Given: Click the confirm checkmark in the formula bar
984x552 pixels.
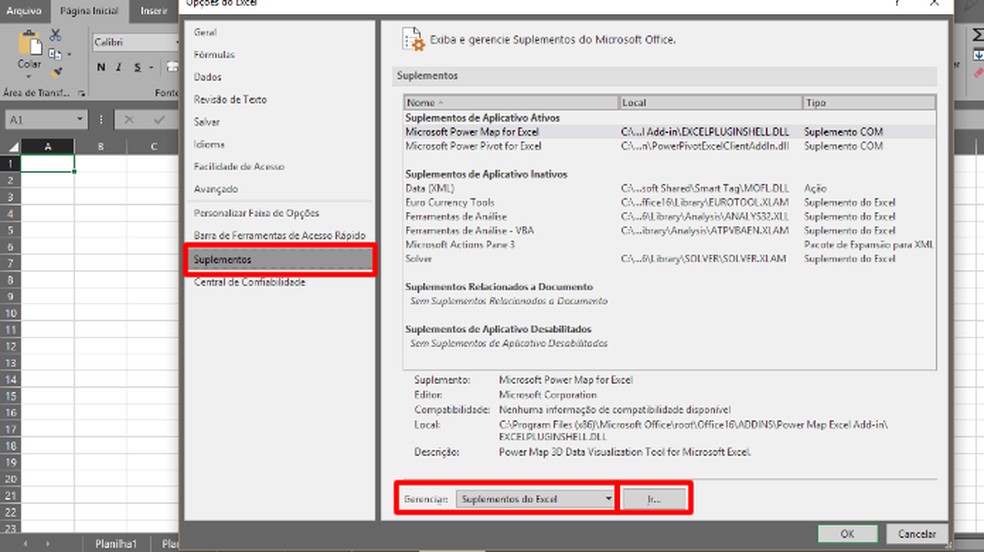Looking at the screenshot, I should pos(159,119).
